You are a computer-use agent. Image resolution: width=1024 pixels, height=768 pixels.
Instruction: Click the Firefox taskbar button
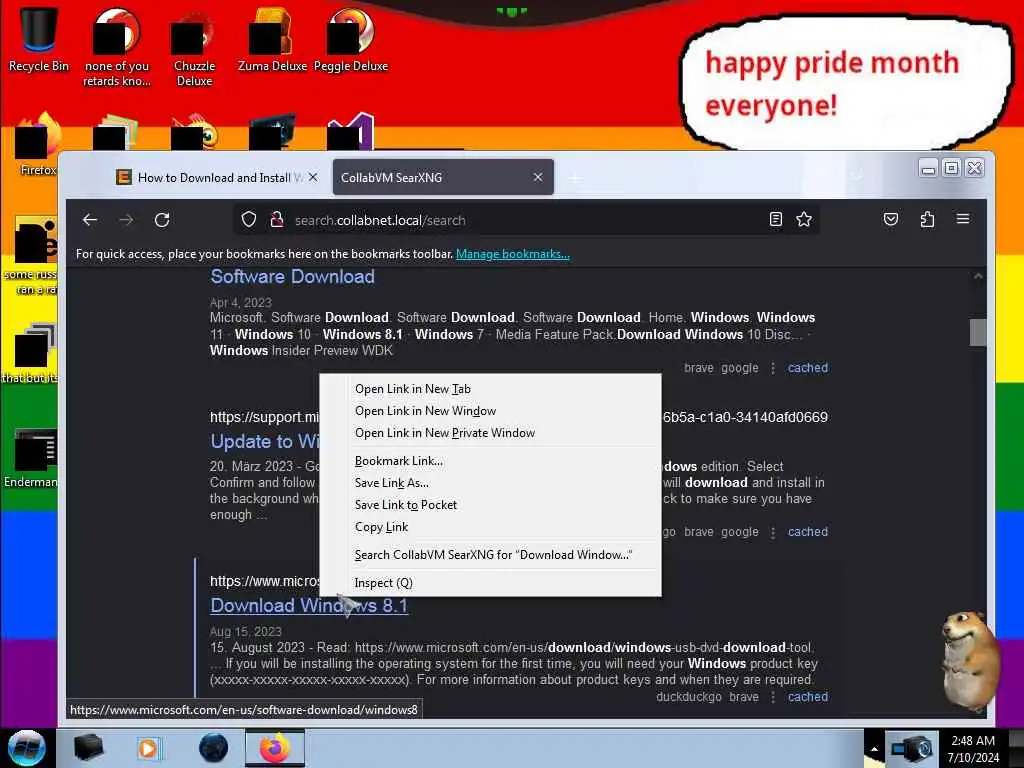[x=275, y=748]
